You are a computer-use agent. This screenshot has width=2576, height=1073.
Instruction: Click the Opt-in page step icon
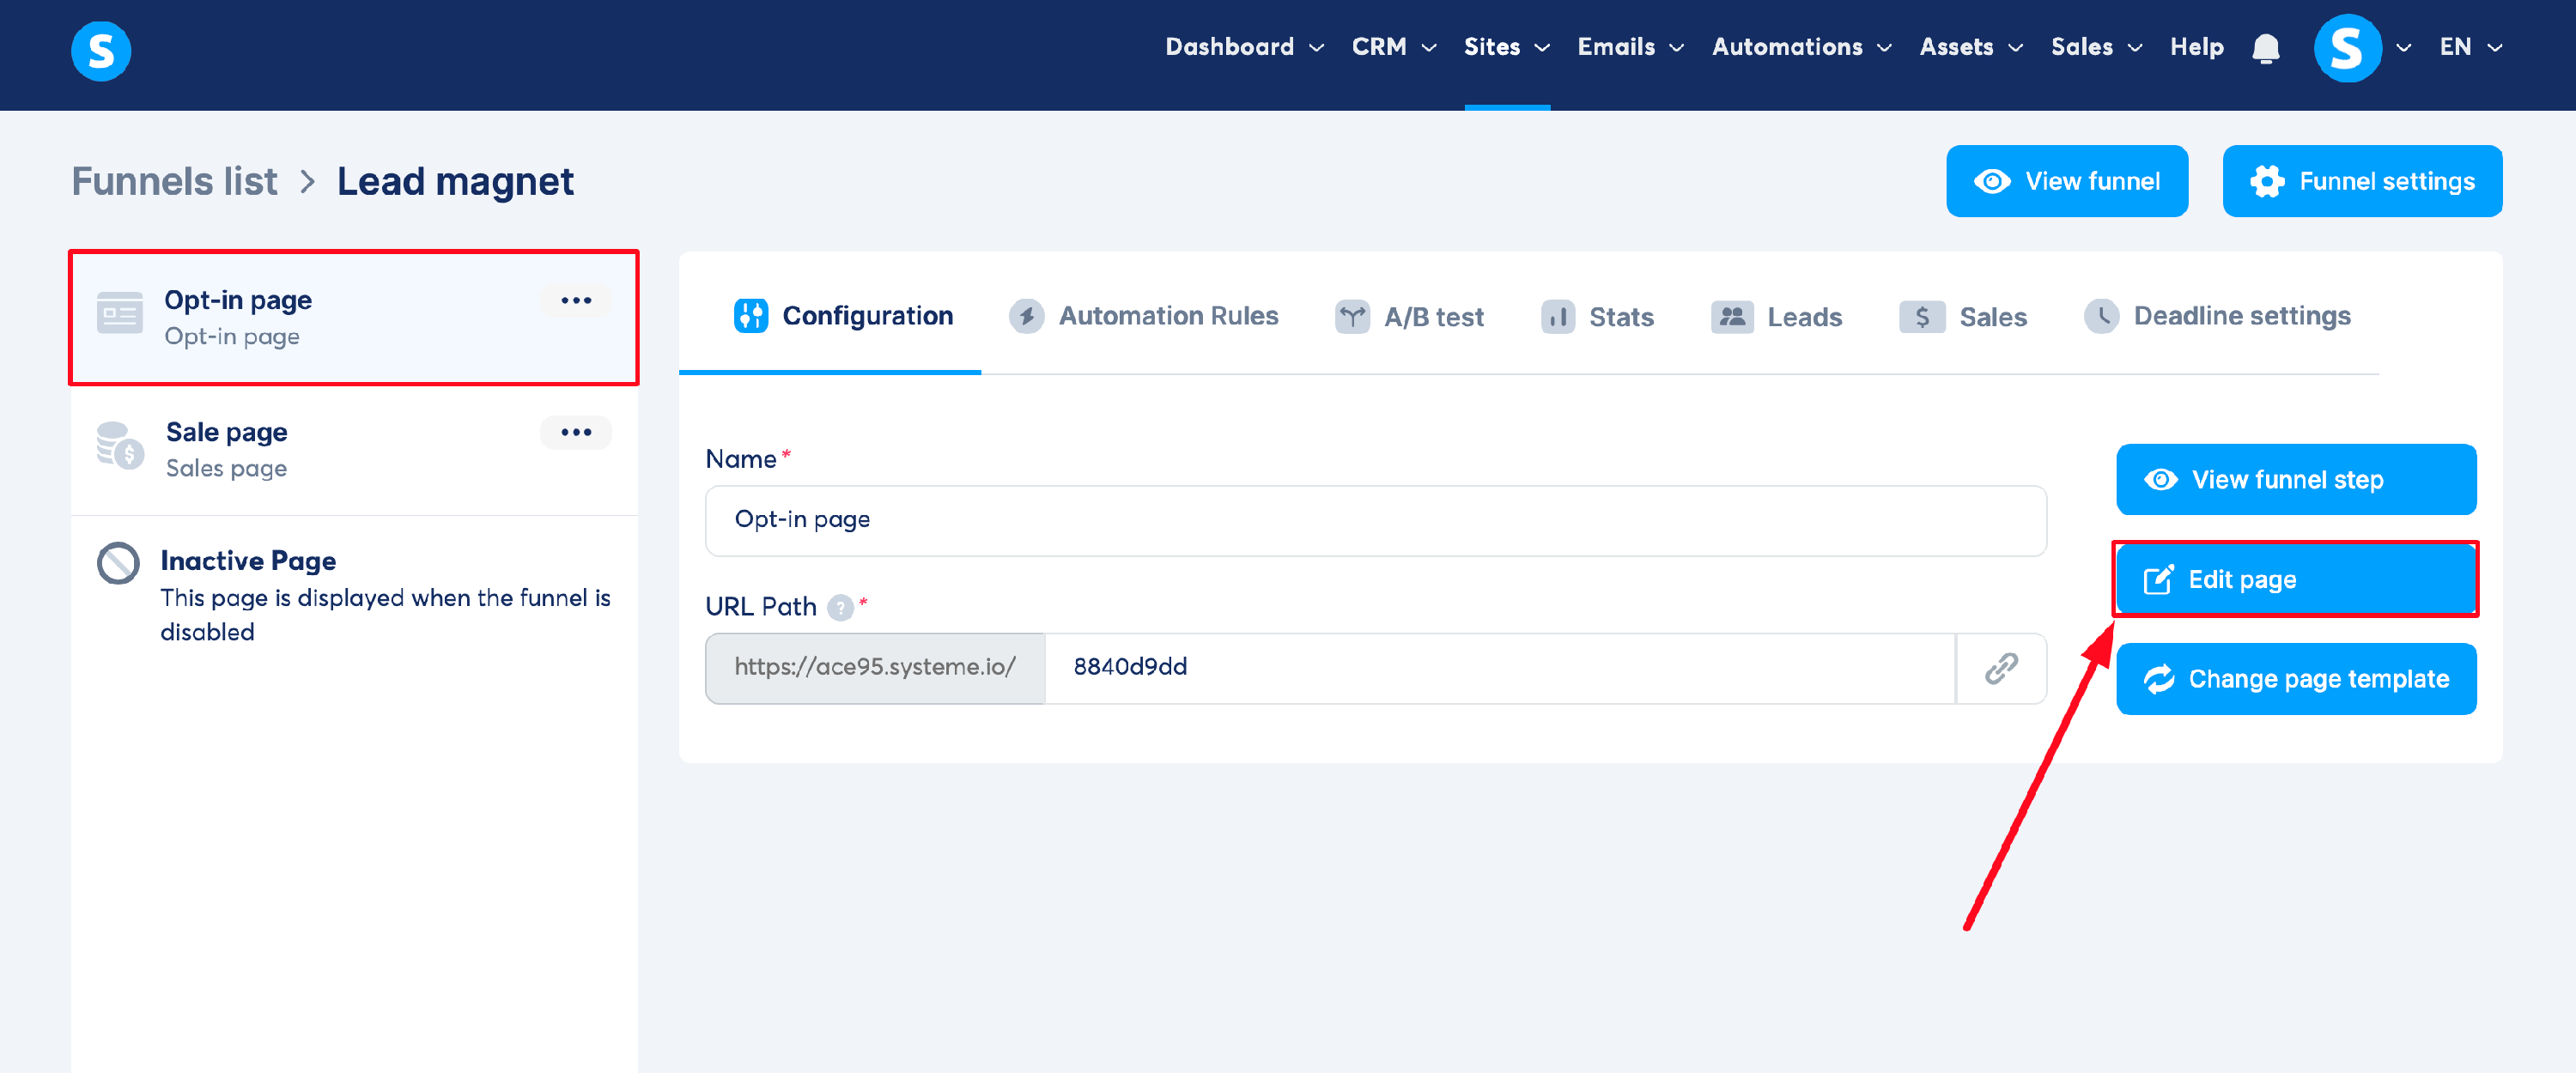[x=119, y=312]
